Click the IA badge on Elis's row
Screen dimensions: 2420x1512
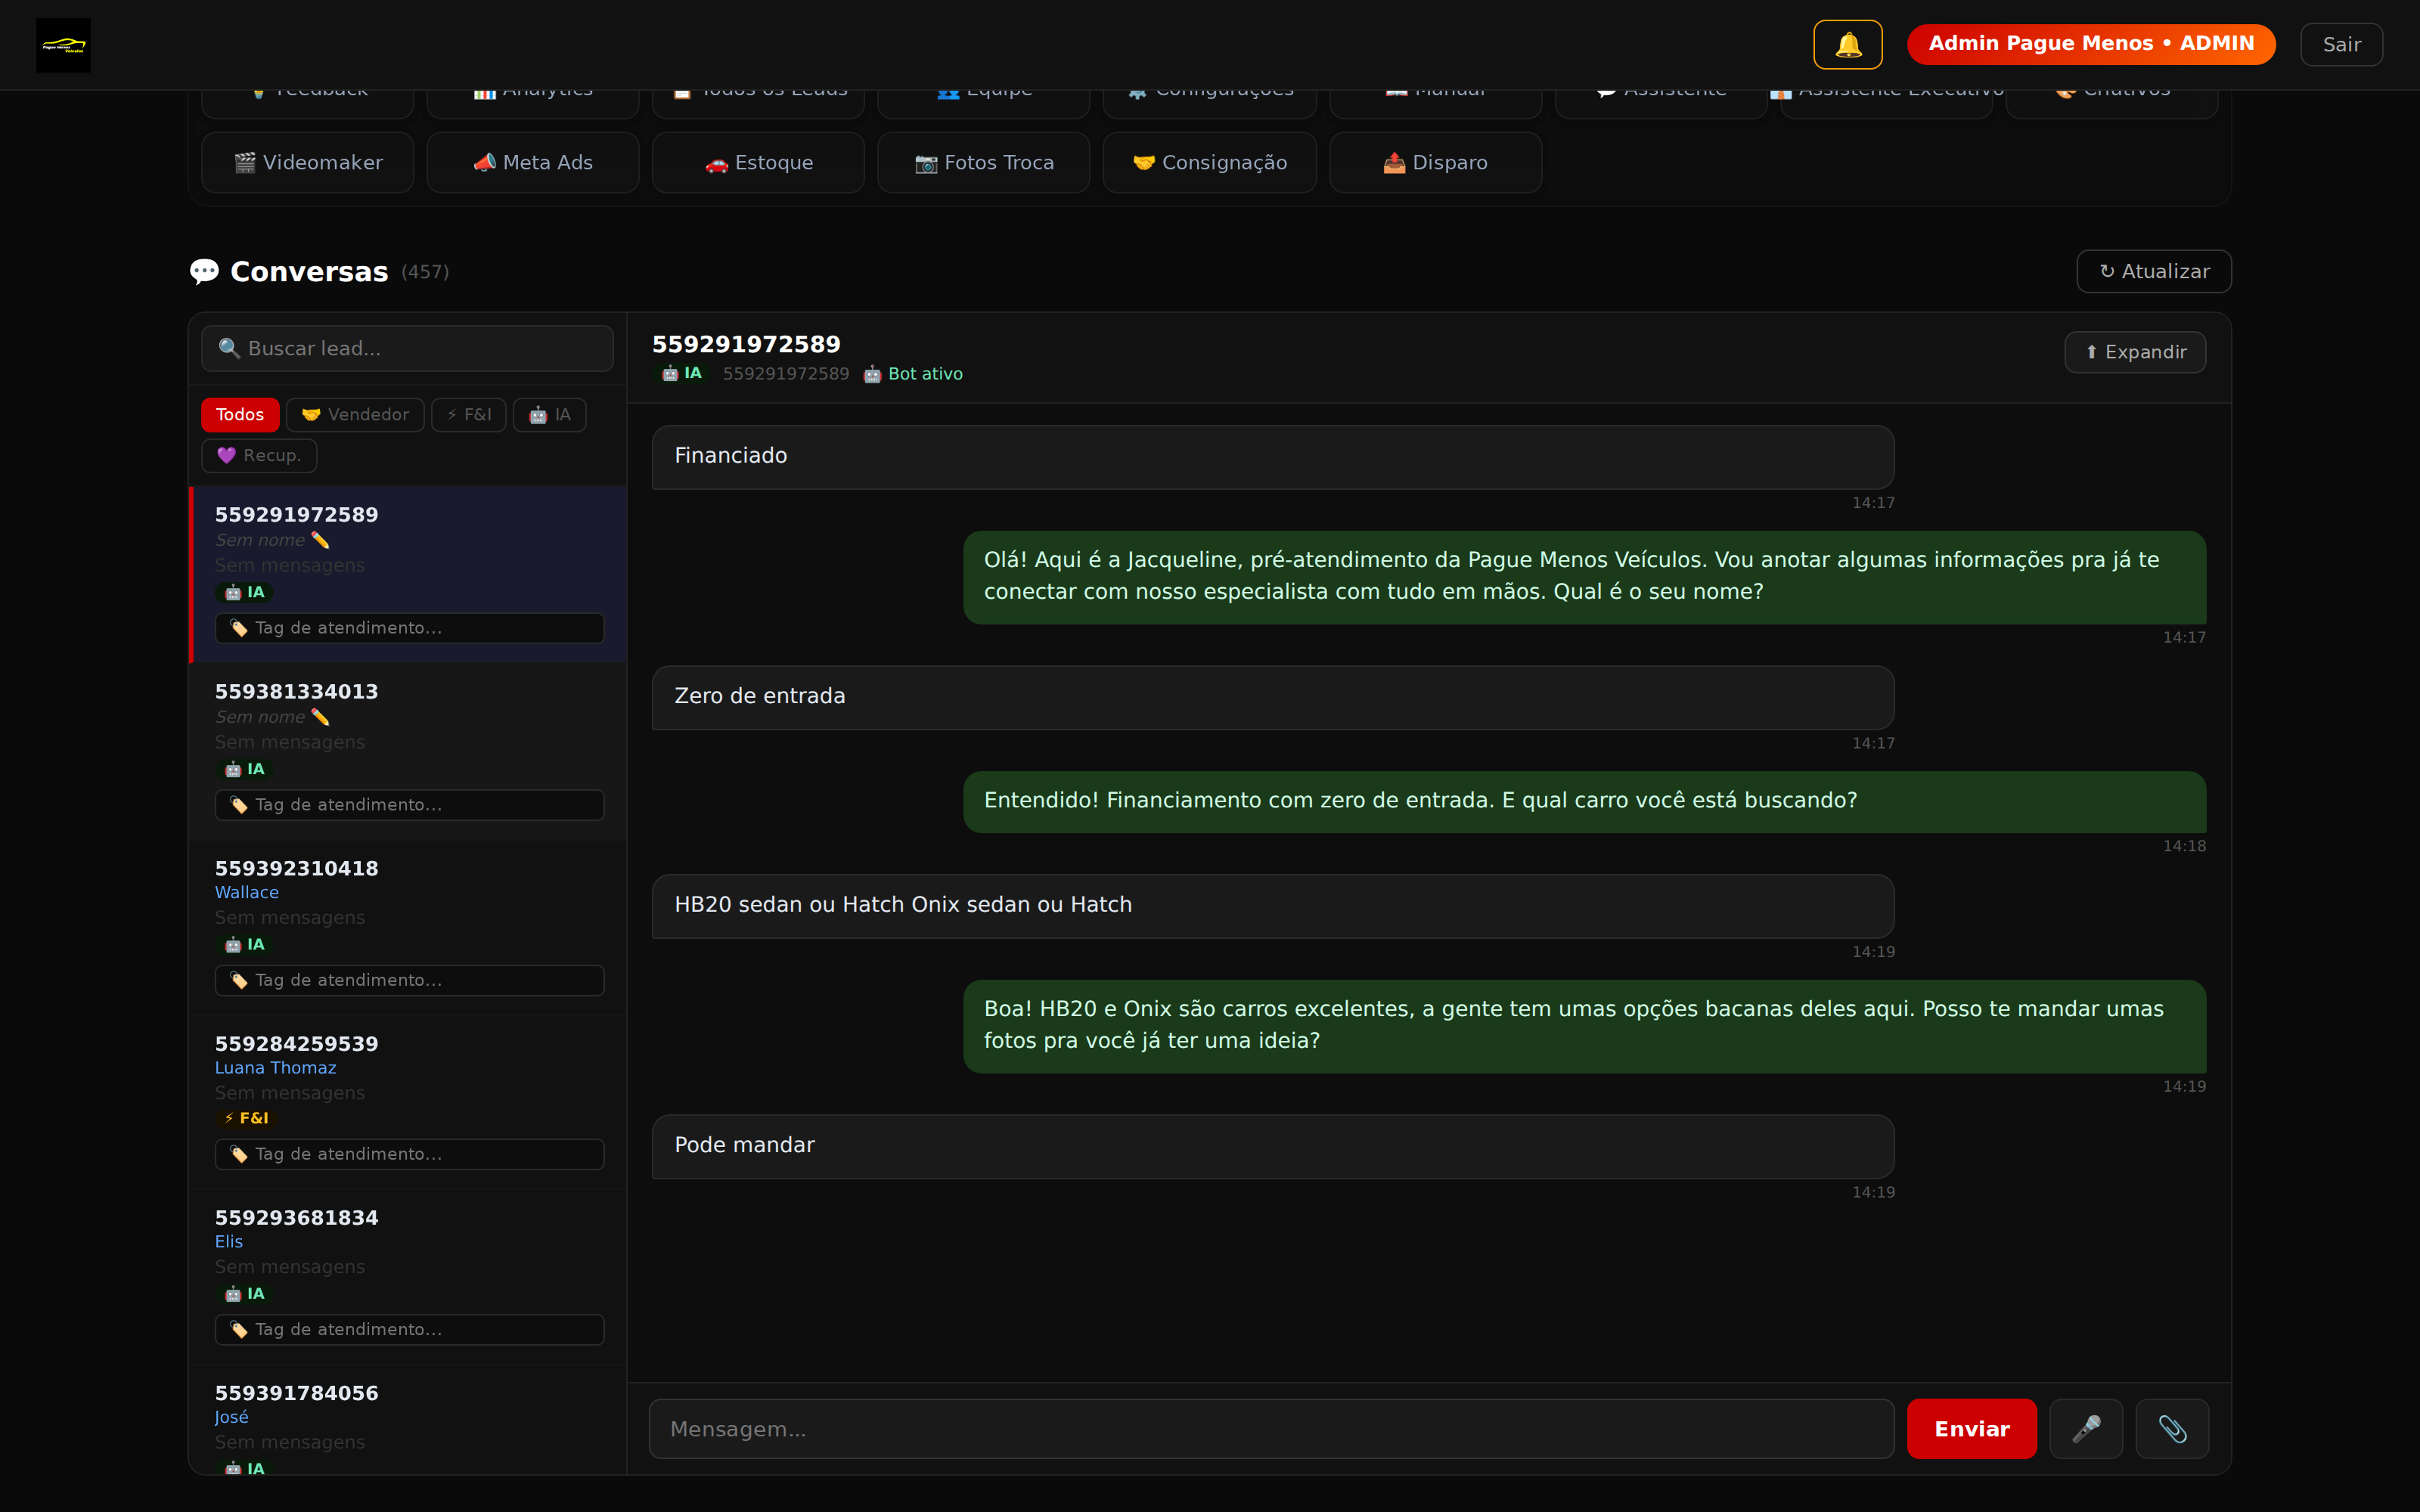point(244,1293)
